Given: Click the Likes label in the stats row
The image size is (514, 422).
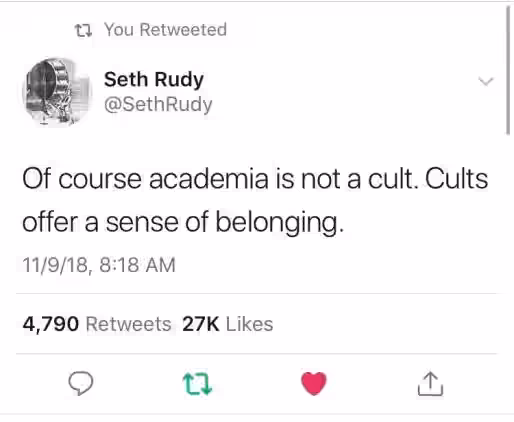Looking at the screenshot, I should click(250, 324).
